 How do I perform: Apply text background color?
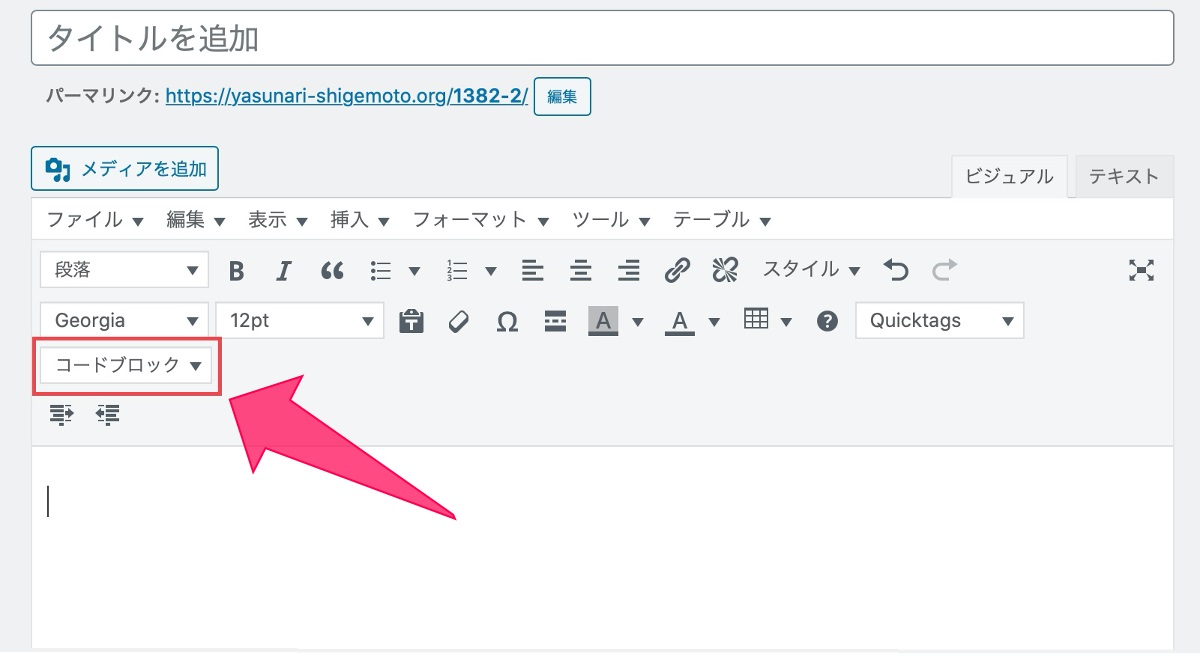603,321
